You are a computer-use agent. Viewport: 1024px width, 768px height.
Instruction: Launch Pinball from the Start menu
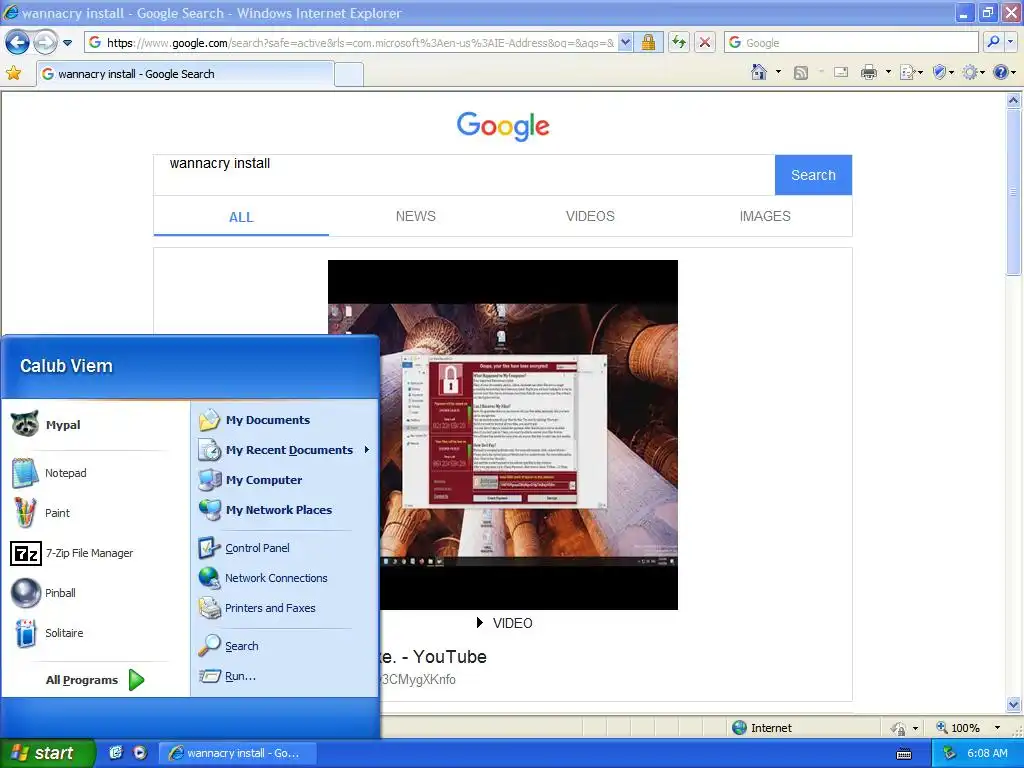(95, 593)
